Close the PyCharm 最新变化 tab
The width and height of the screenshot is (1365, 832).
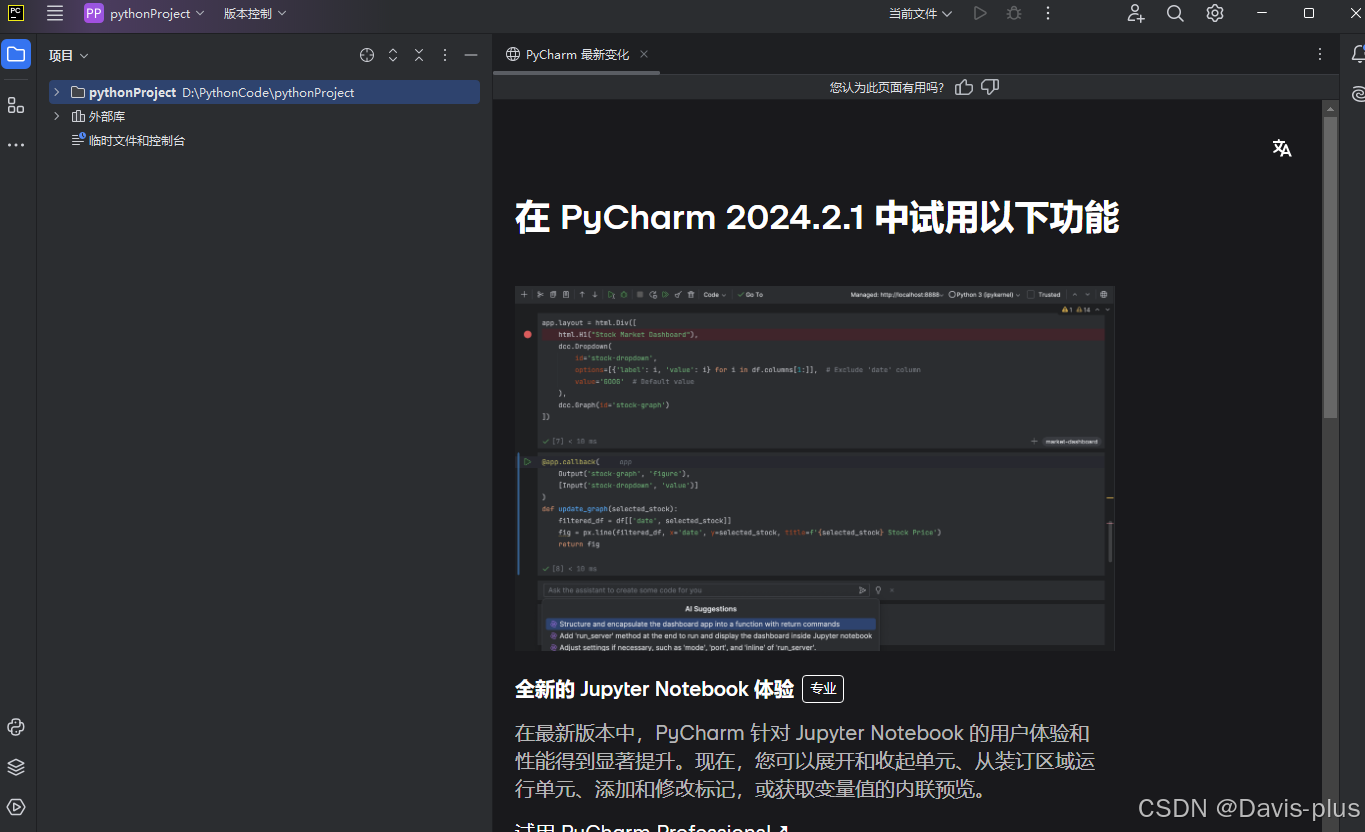pos(644,54)
